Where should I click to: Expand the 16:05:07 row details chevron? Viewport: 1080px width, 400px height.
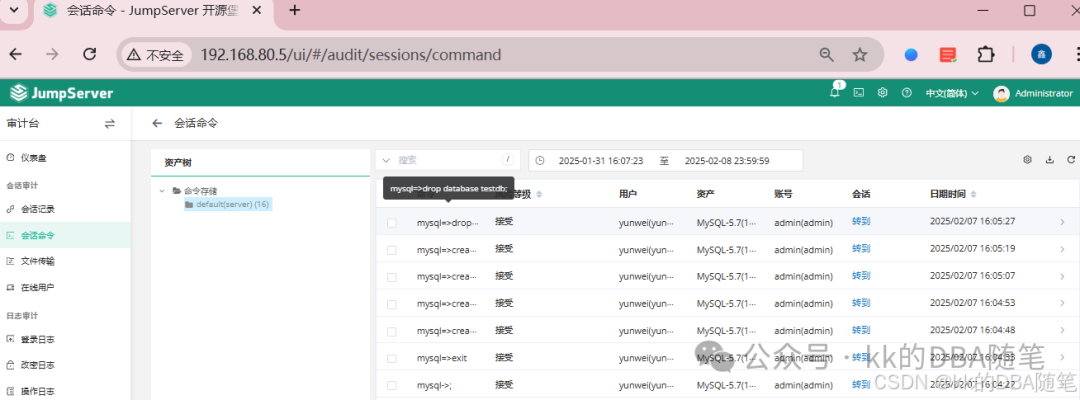click(x=1062, y=275)
